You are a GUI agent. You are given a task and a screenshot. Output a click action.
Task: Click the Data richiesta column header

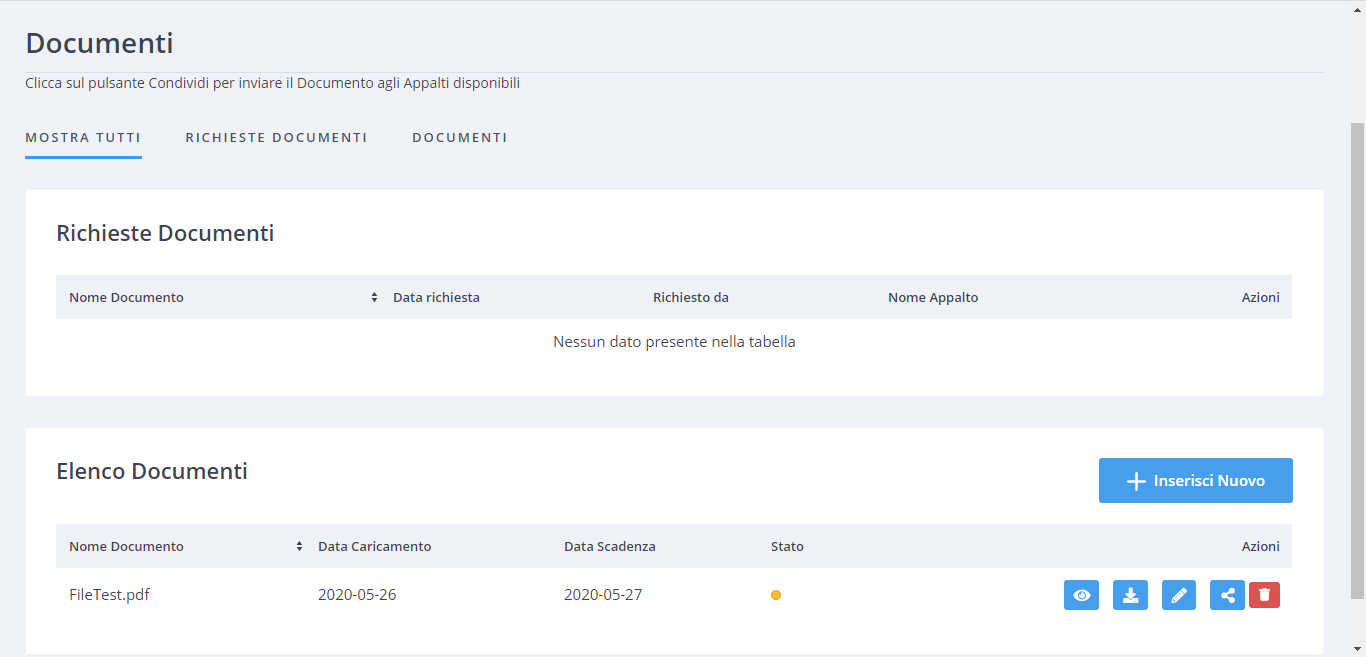[436, 297]
